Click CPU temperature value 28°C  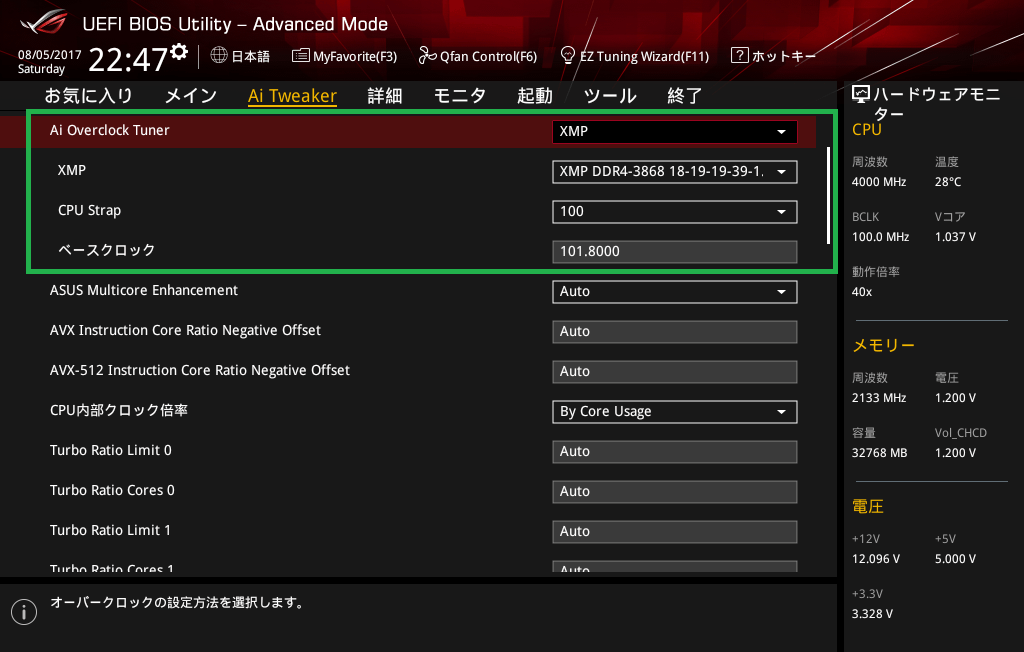point(948,182)
